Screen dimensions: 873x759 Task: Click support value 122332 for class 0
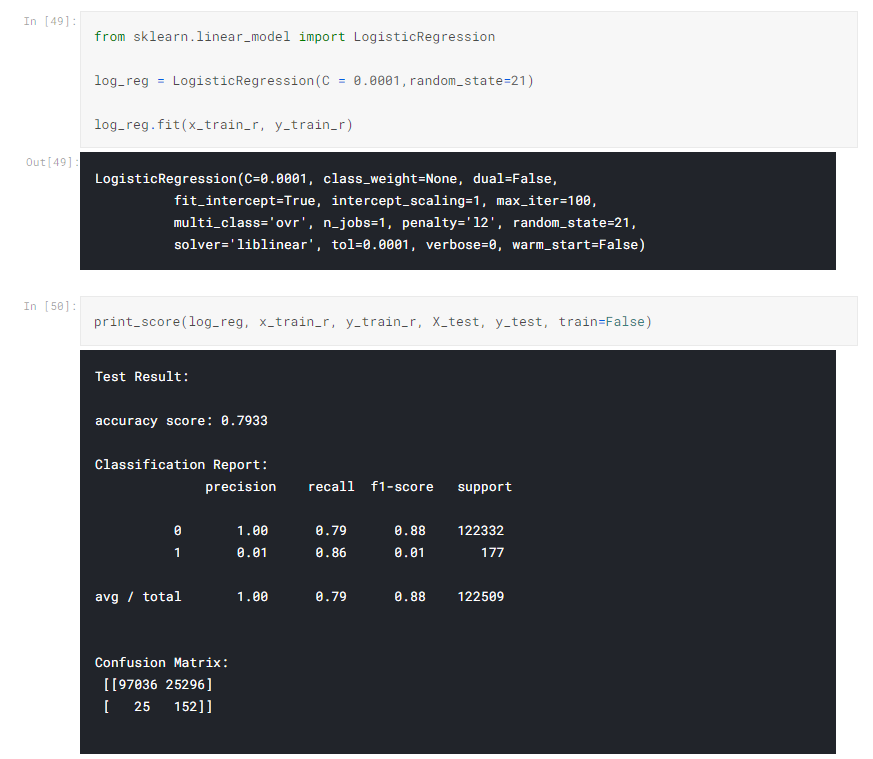tap(480, 531)
